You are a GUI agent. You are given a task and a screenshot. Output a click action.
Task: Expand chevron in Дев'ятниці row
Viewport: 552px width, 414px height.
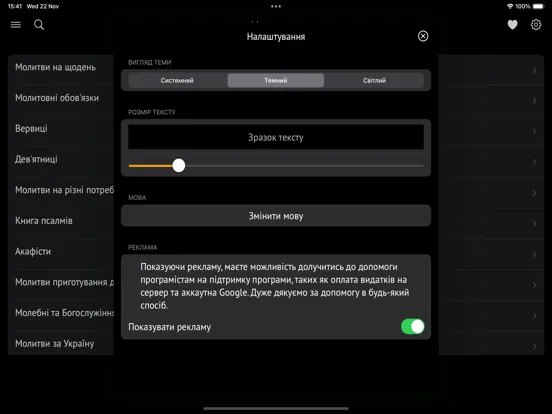534,162
